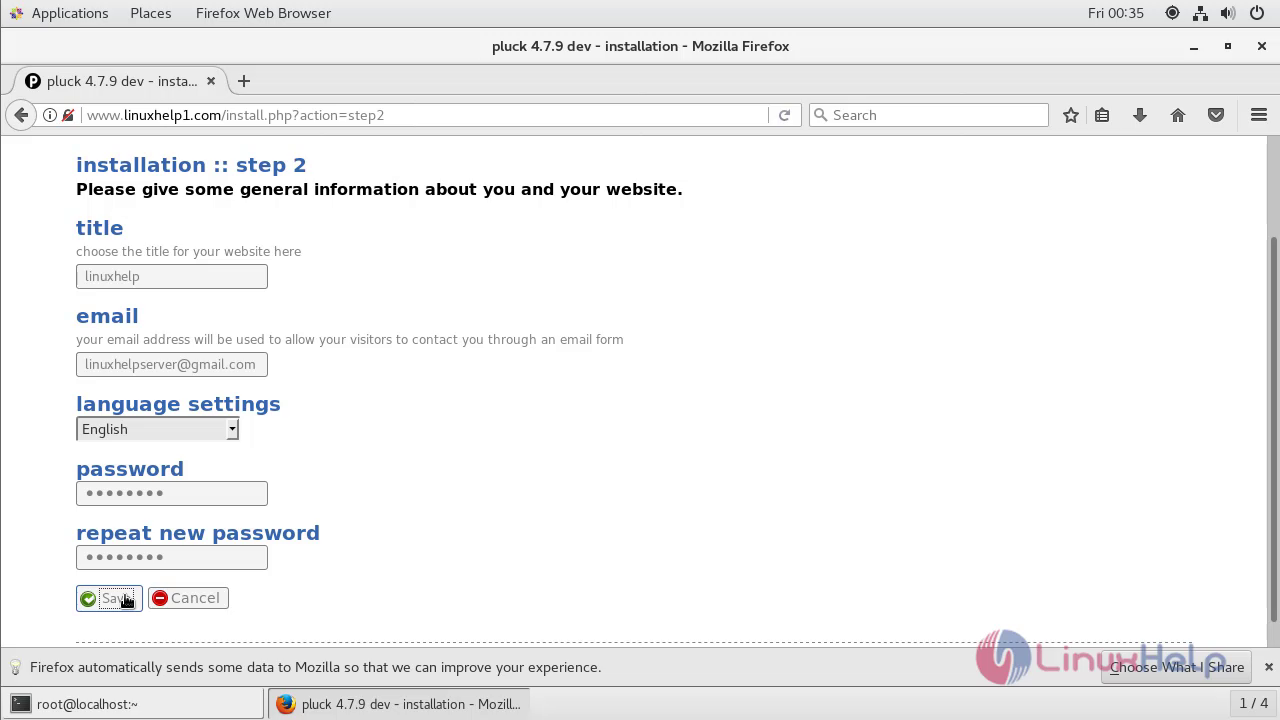Click the Pocket icon in toolbar
The image size is (1280, 720).
coord(1216,115)
